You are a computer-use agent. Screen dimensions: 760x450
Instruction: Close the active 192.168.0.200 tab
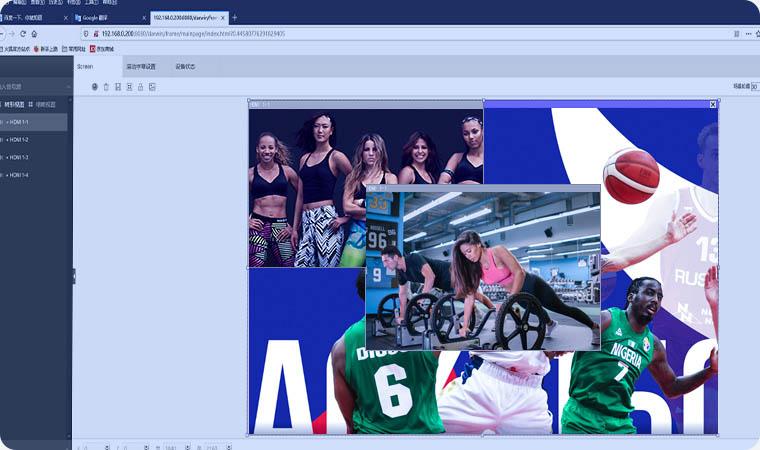tap(223, 18)
